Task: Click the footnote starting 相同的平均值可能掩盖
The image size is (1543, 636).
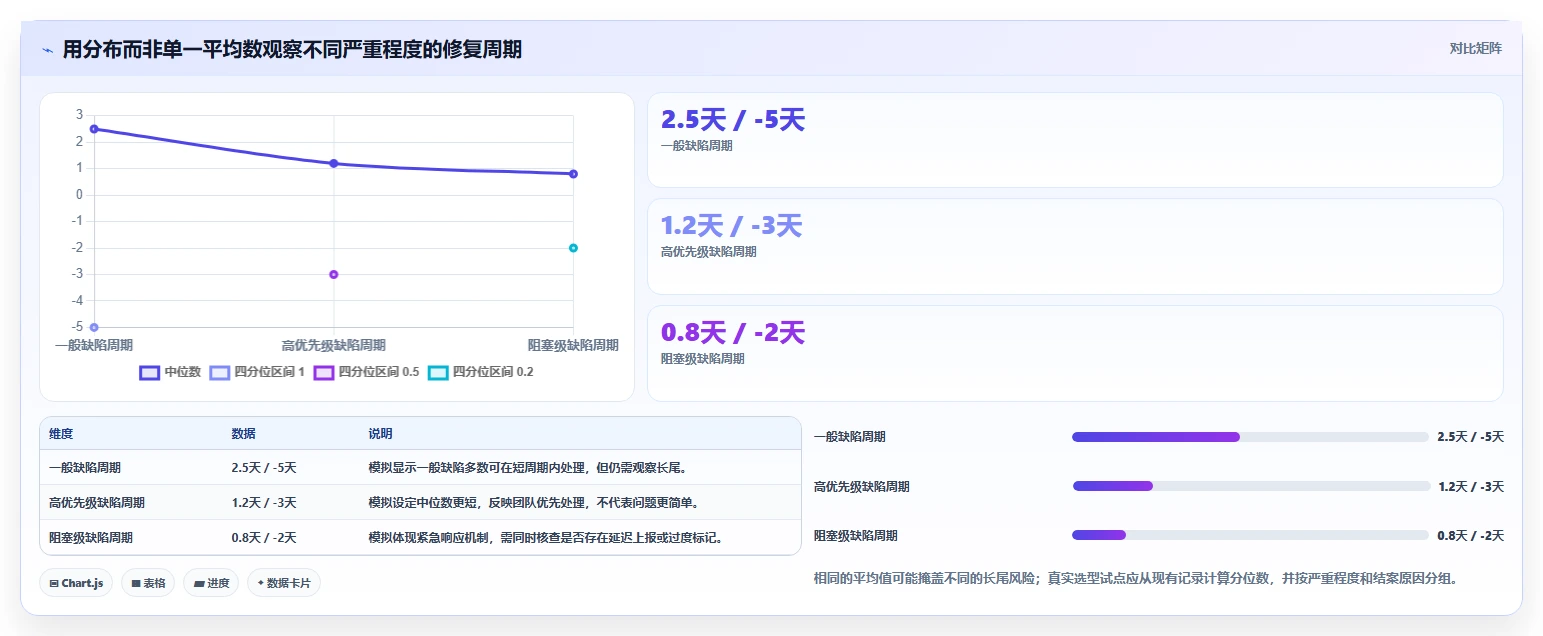Action: click(1136, 579)
